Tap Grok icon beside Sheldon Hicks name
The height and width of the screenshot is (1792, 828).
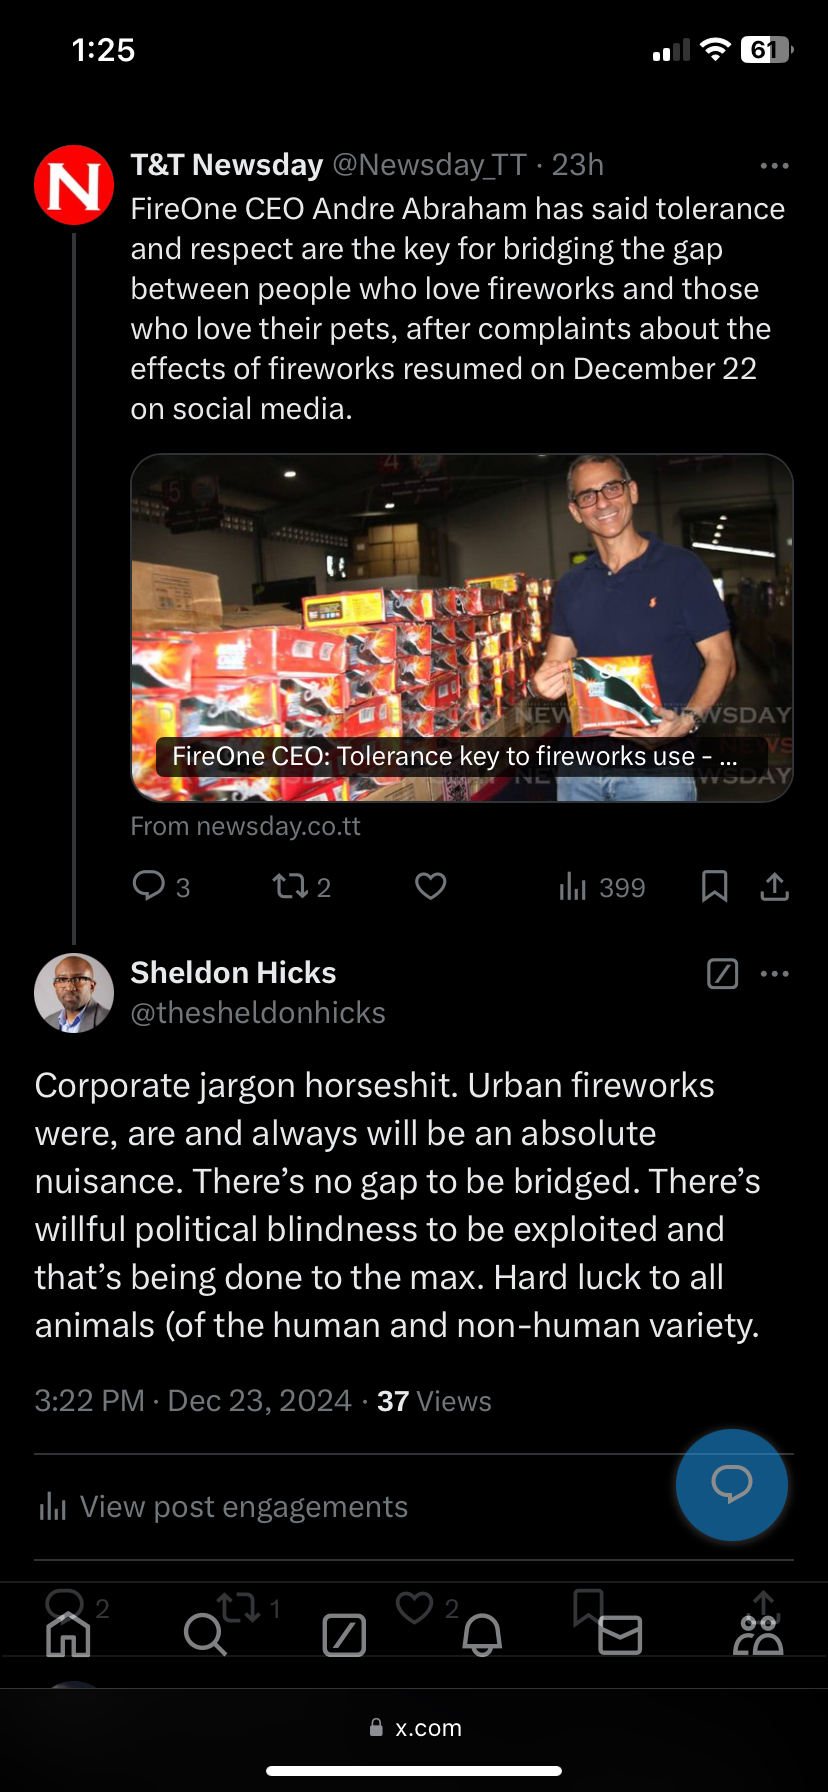tap(722, 974)
